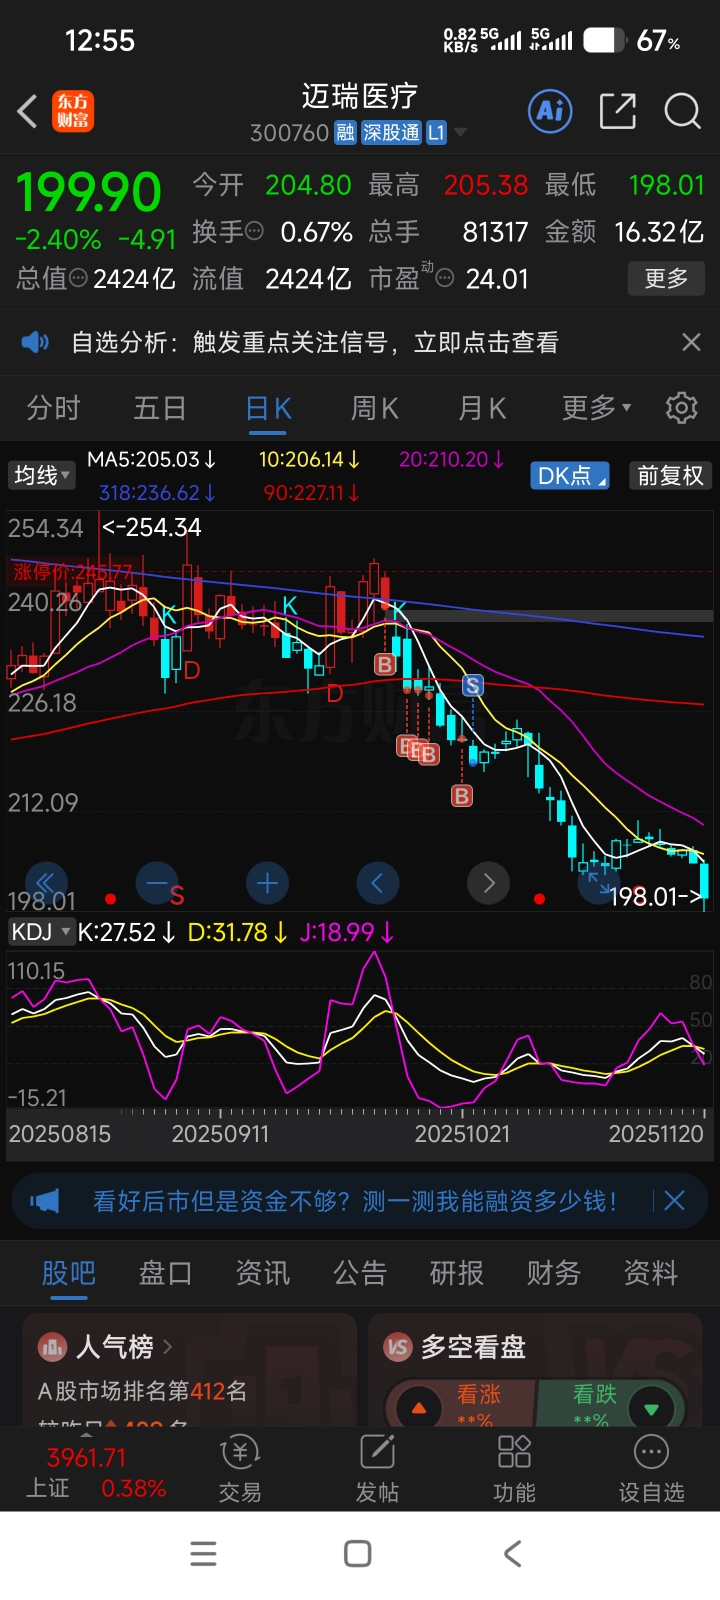Move chart left with arrow button
The width and height of the screenshot is (720, 1600).
tap(378, 883)
